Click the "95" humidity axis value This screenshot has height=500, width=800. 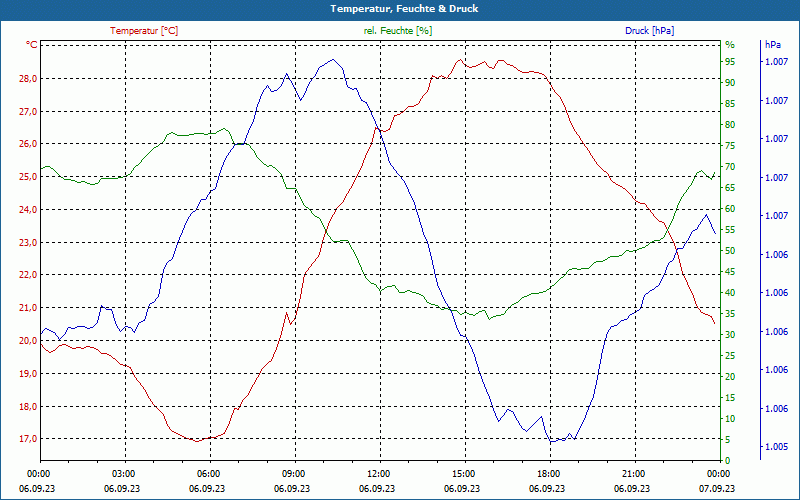click(731, 62)
